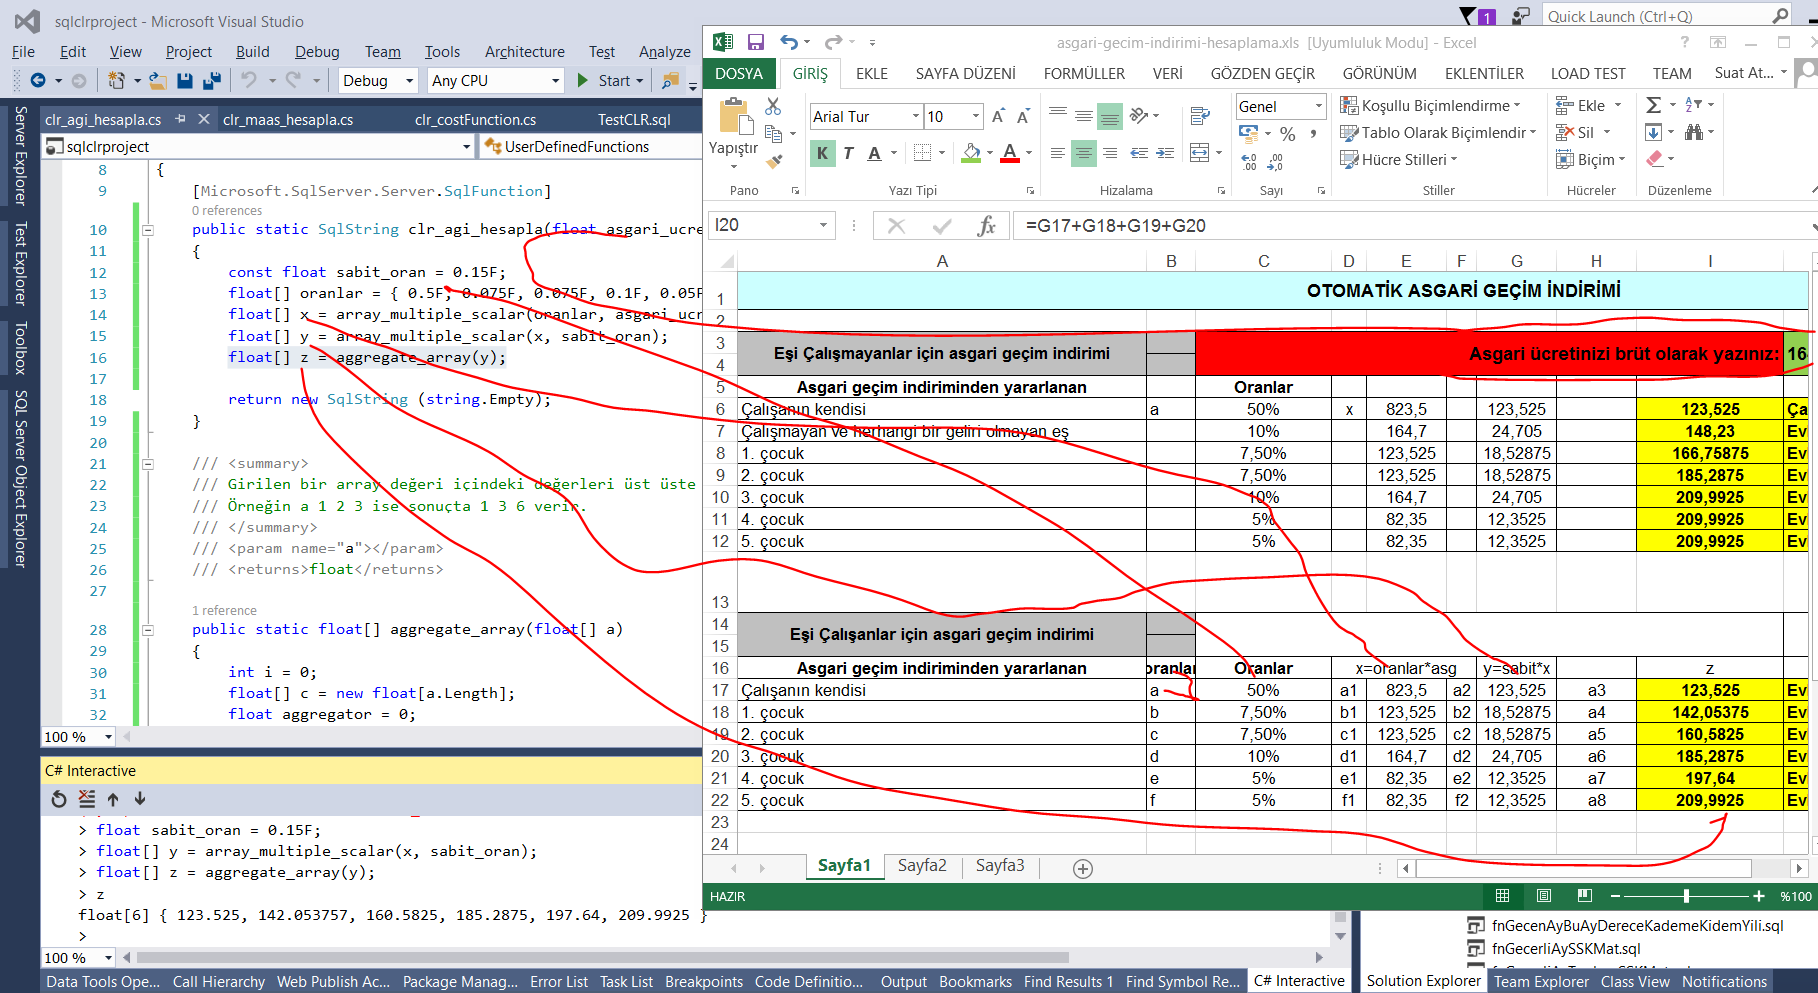The width and height of the screenshot is (1818, 993).
Task: Open the Team Explorer panel tab
Action: (1541, 982)
